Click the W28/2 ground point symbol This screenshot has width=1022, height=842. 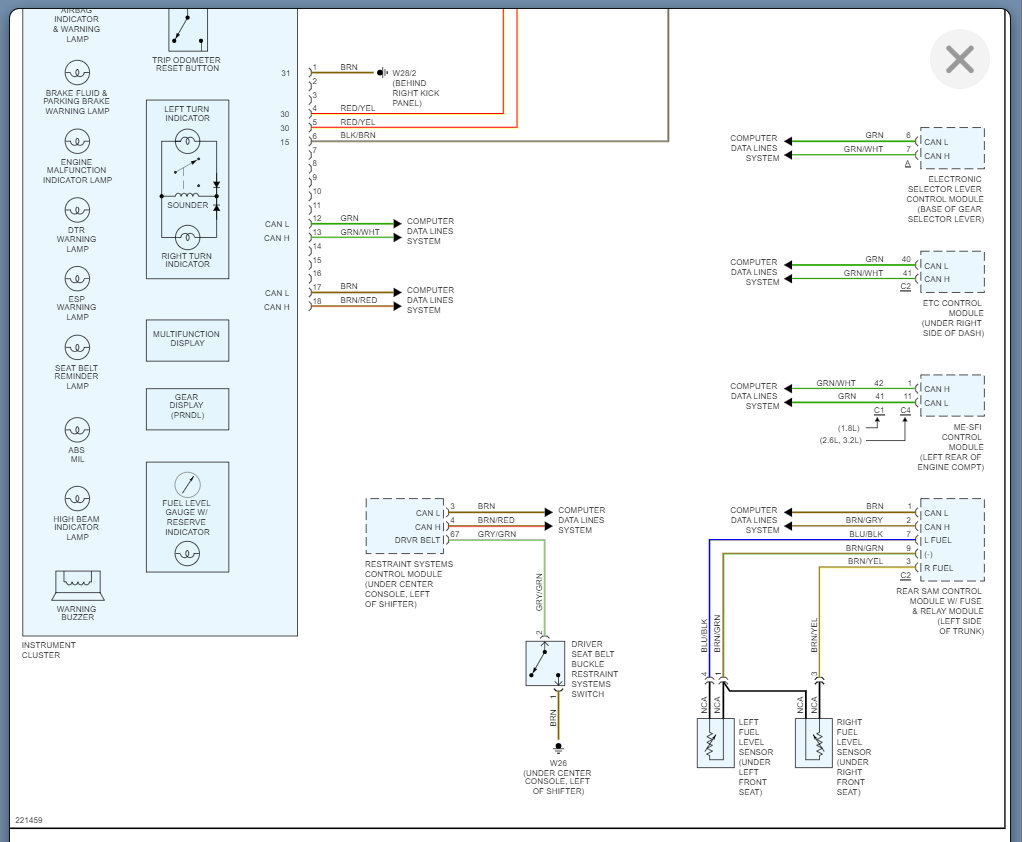coord(382,72)
